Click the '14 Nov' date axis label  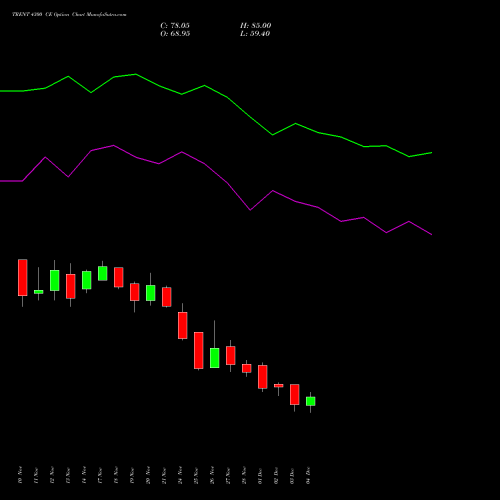pos(84,475)
